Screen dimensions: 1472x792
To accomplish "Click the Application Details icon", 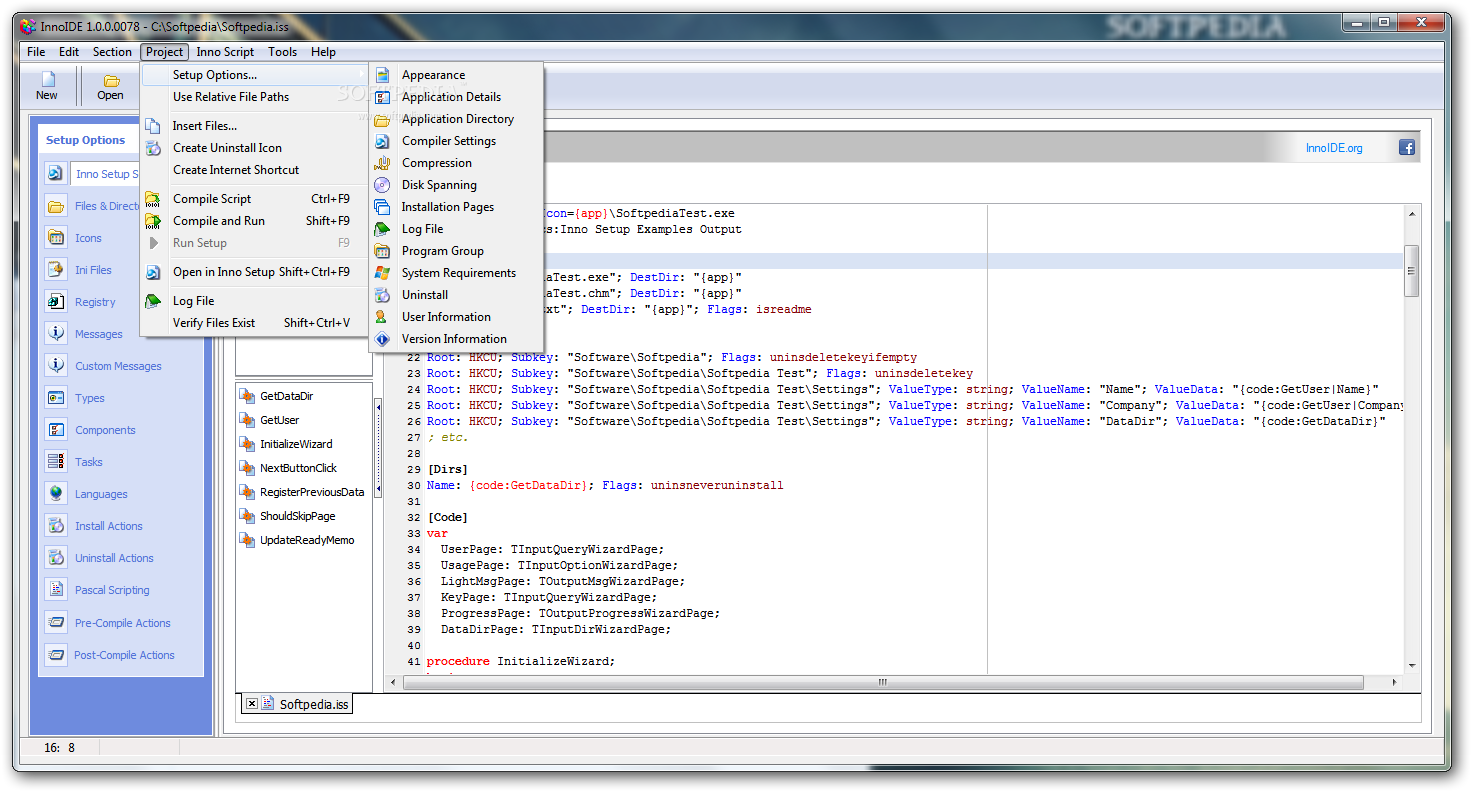I will [382, 97].
